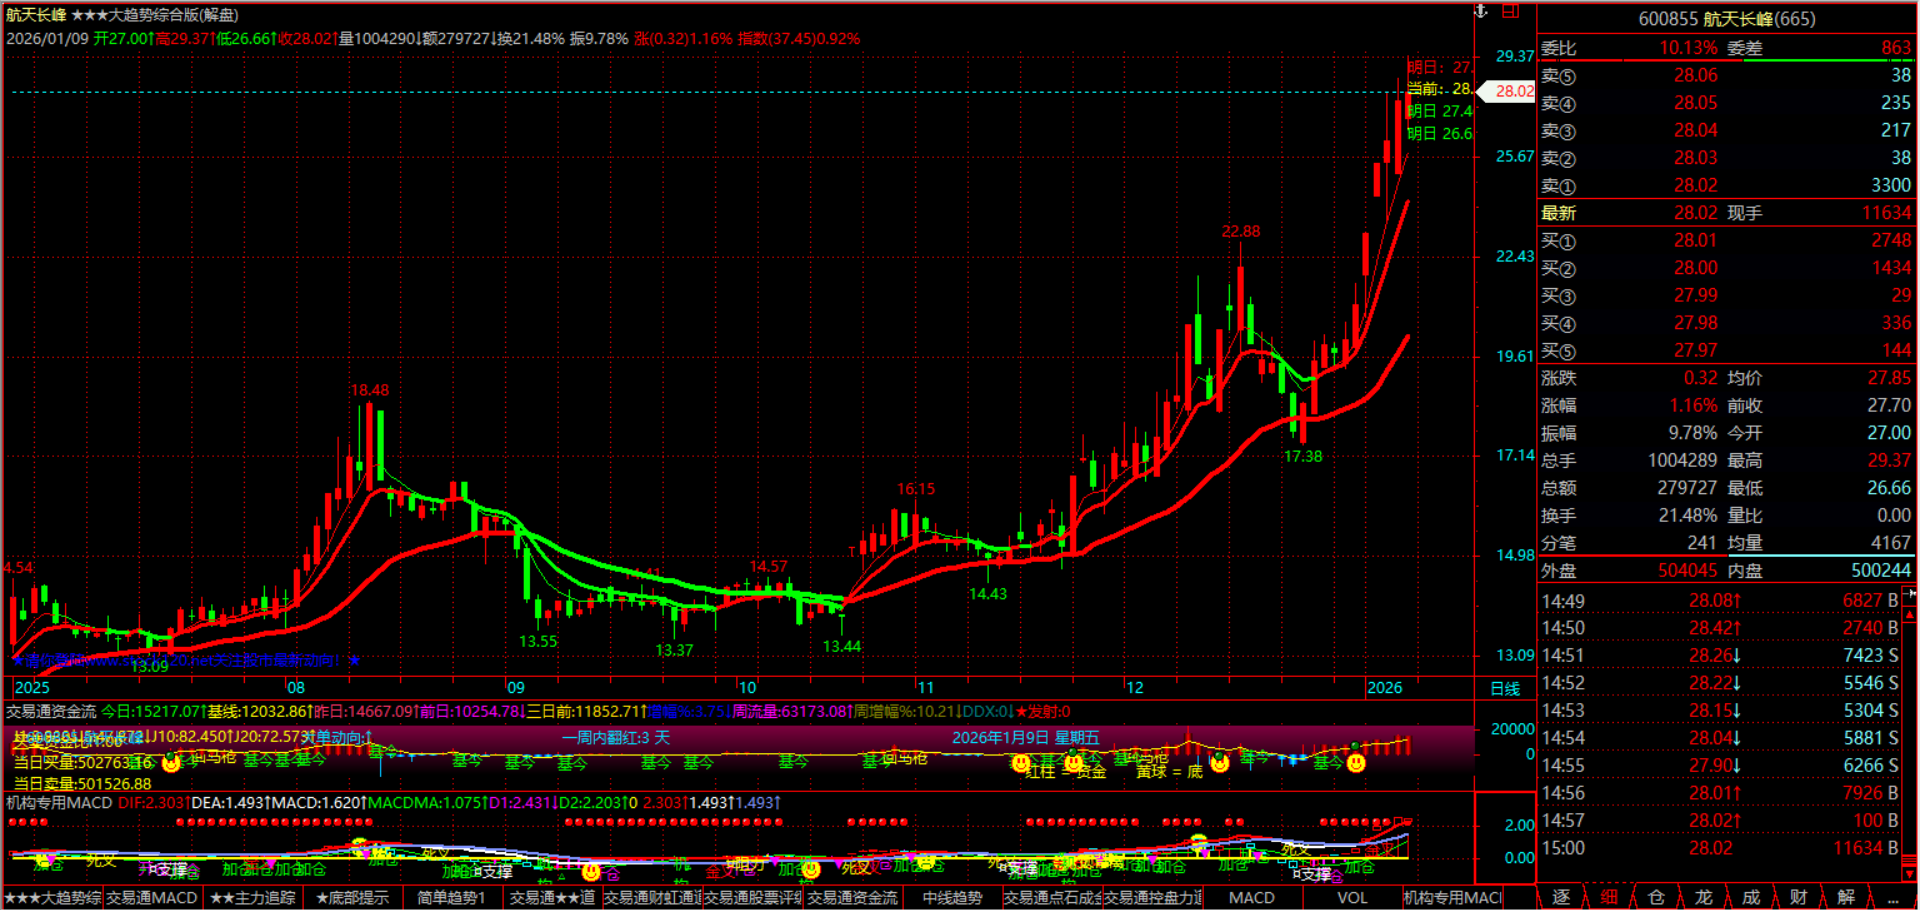1920x910 pixels.
Task: Click the 28.02 current price tag on the axis
Action: point(1512,91)
